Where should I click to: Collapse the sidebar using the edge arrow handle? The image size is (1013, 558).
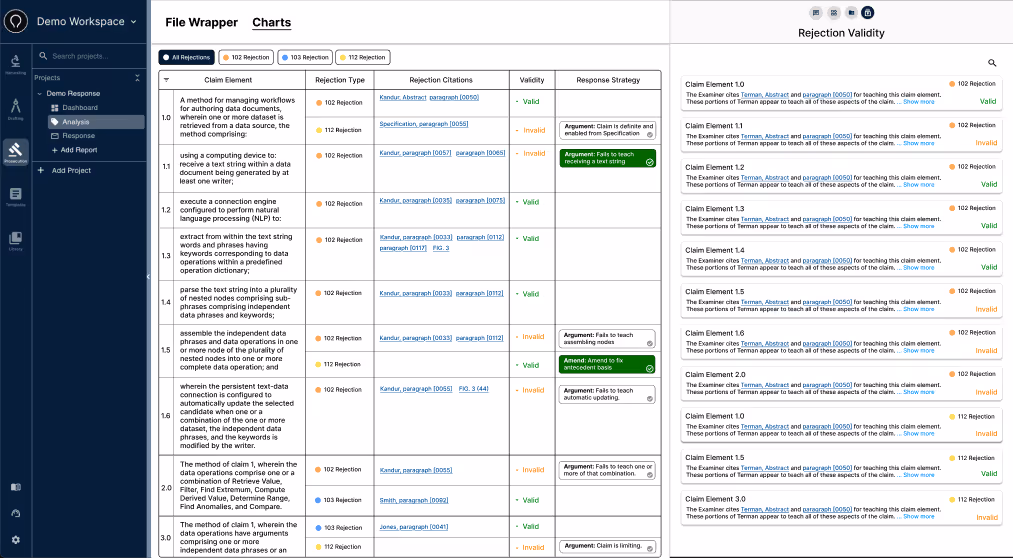click(x=148, y=276)
